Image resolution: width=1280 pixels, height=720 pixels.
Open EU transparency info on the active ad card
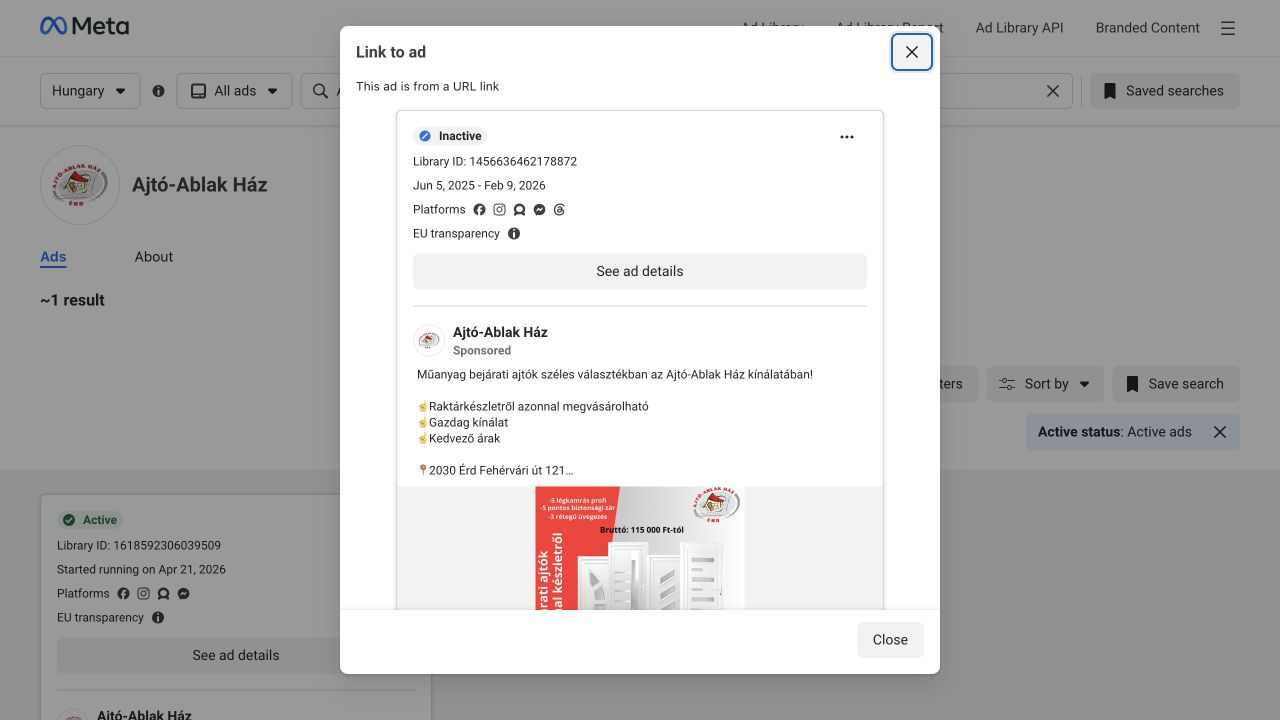click(x=158, y=618)
